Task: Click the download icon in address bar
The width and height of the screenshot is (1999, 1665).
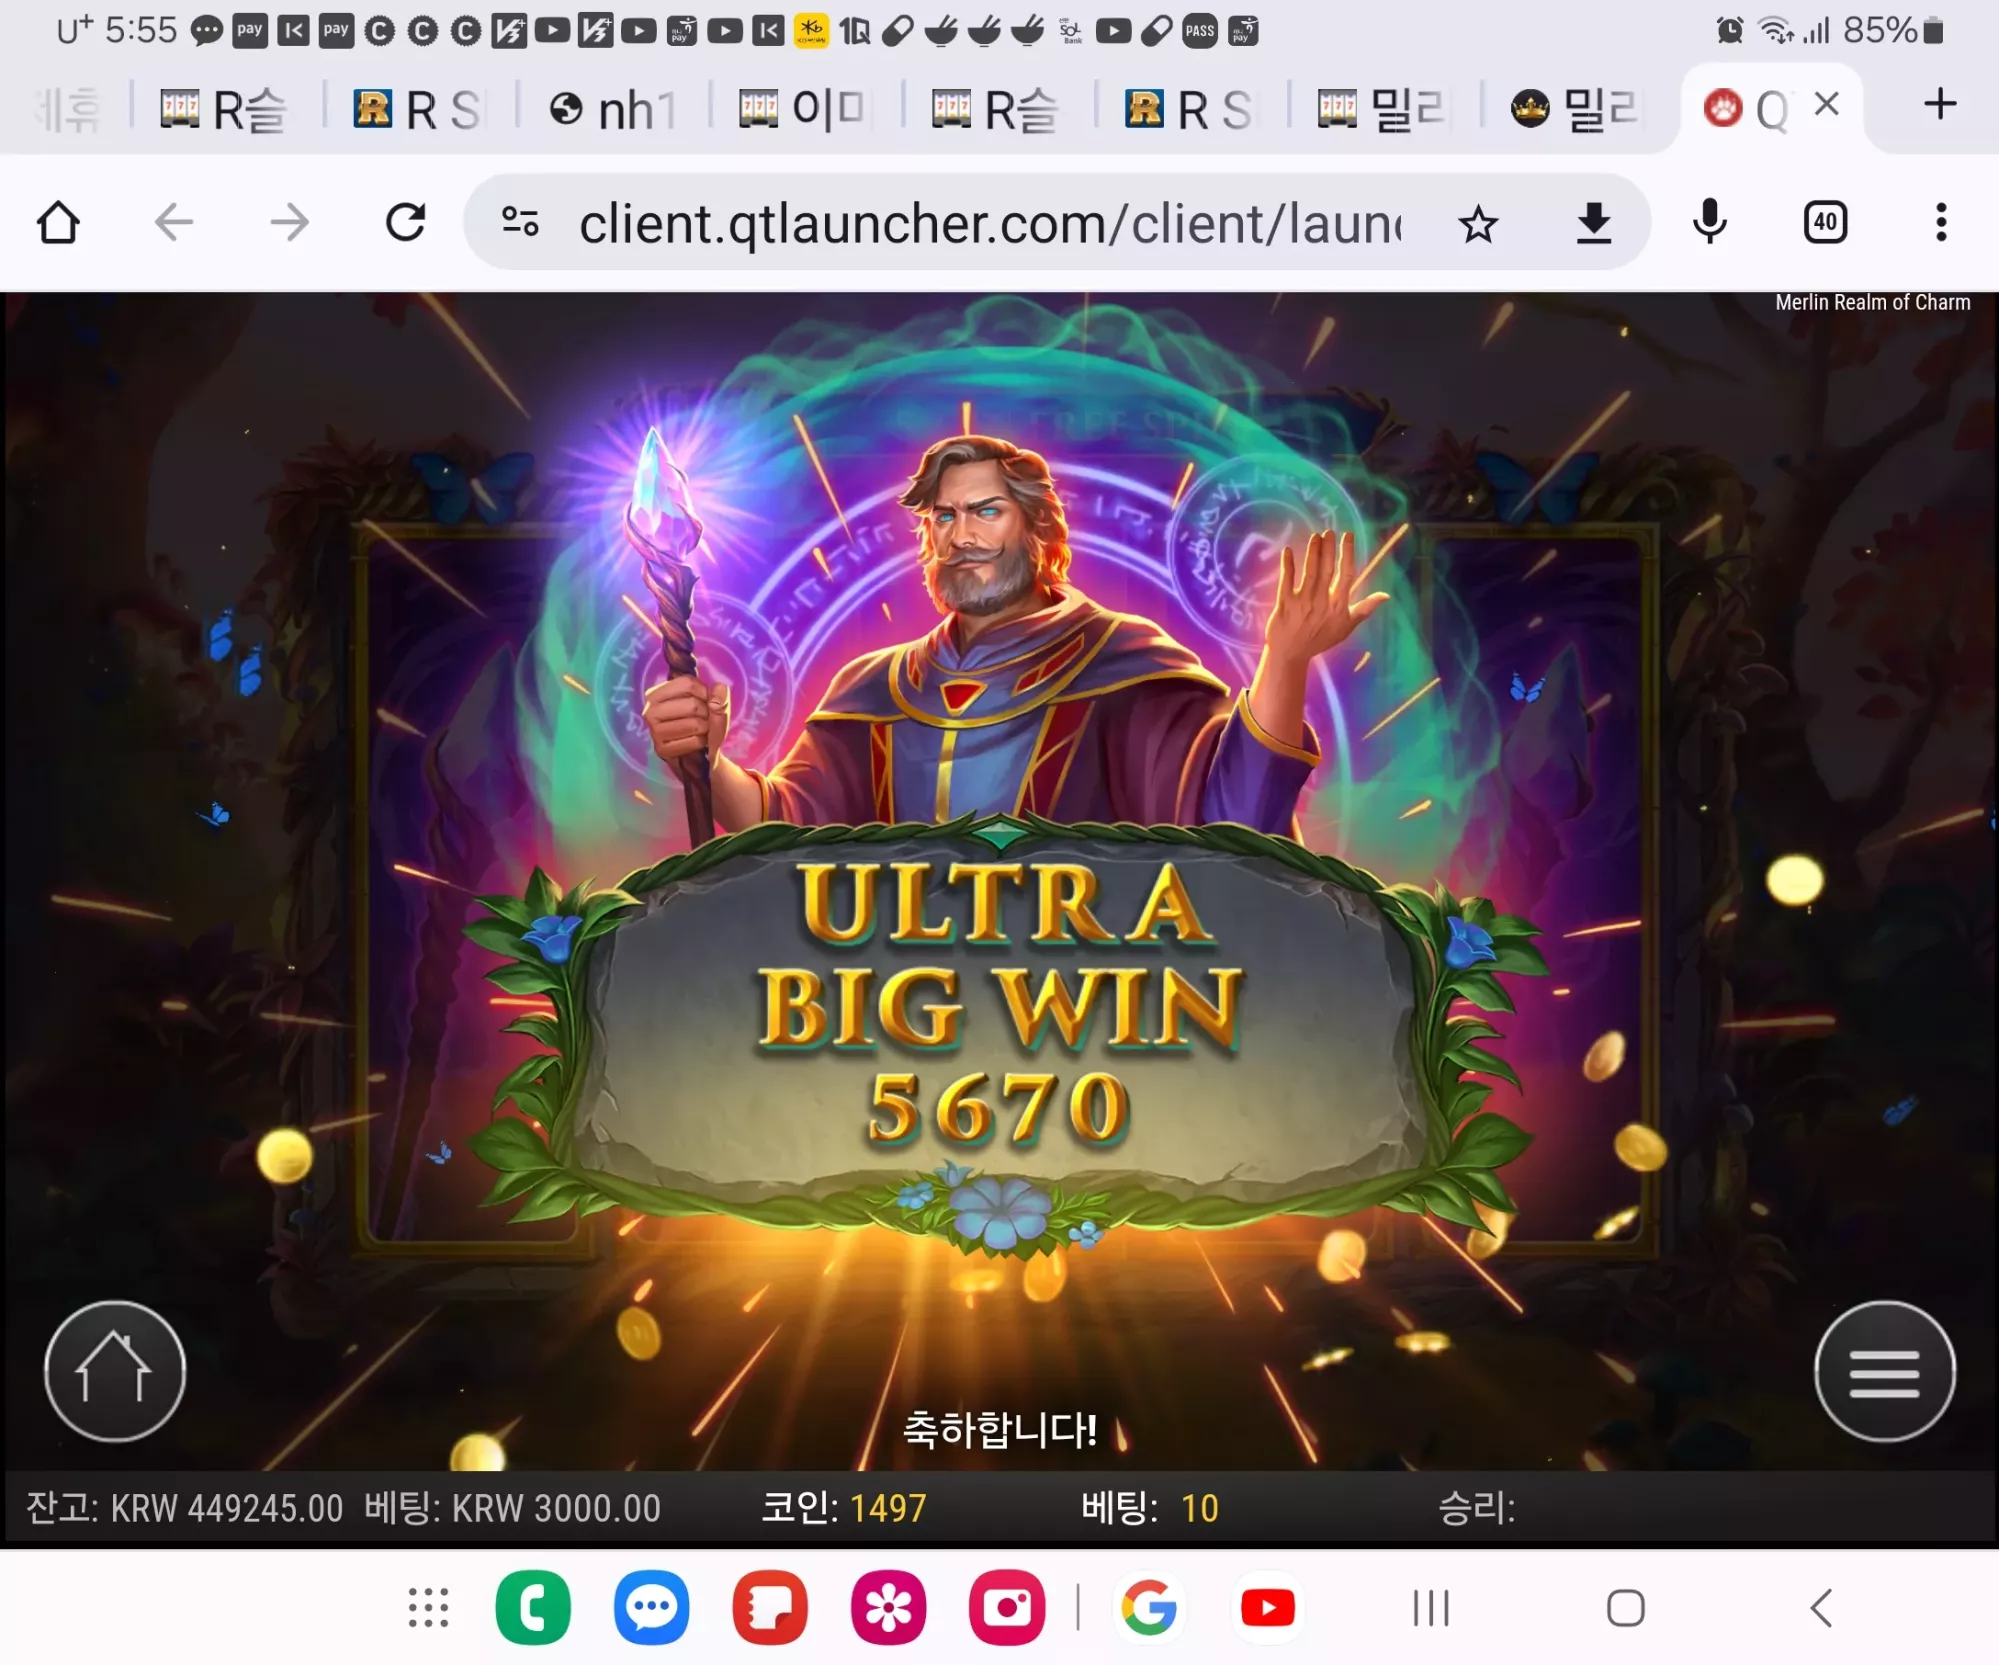Action: tap(1594, 223)
